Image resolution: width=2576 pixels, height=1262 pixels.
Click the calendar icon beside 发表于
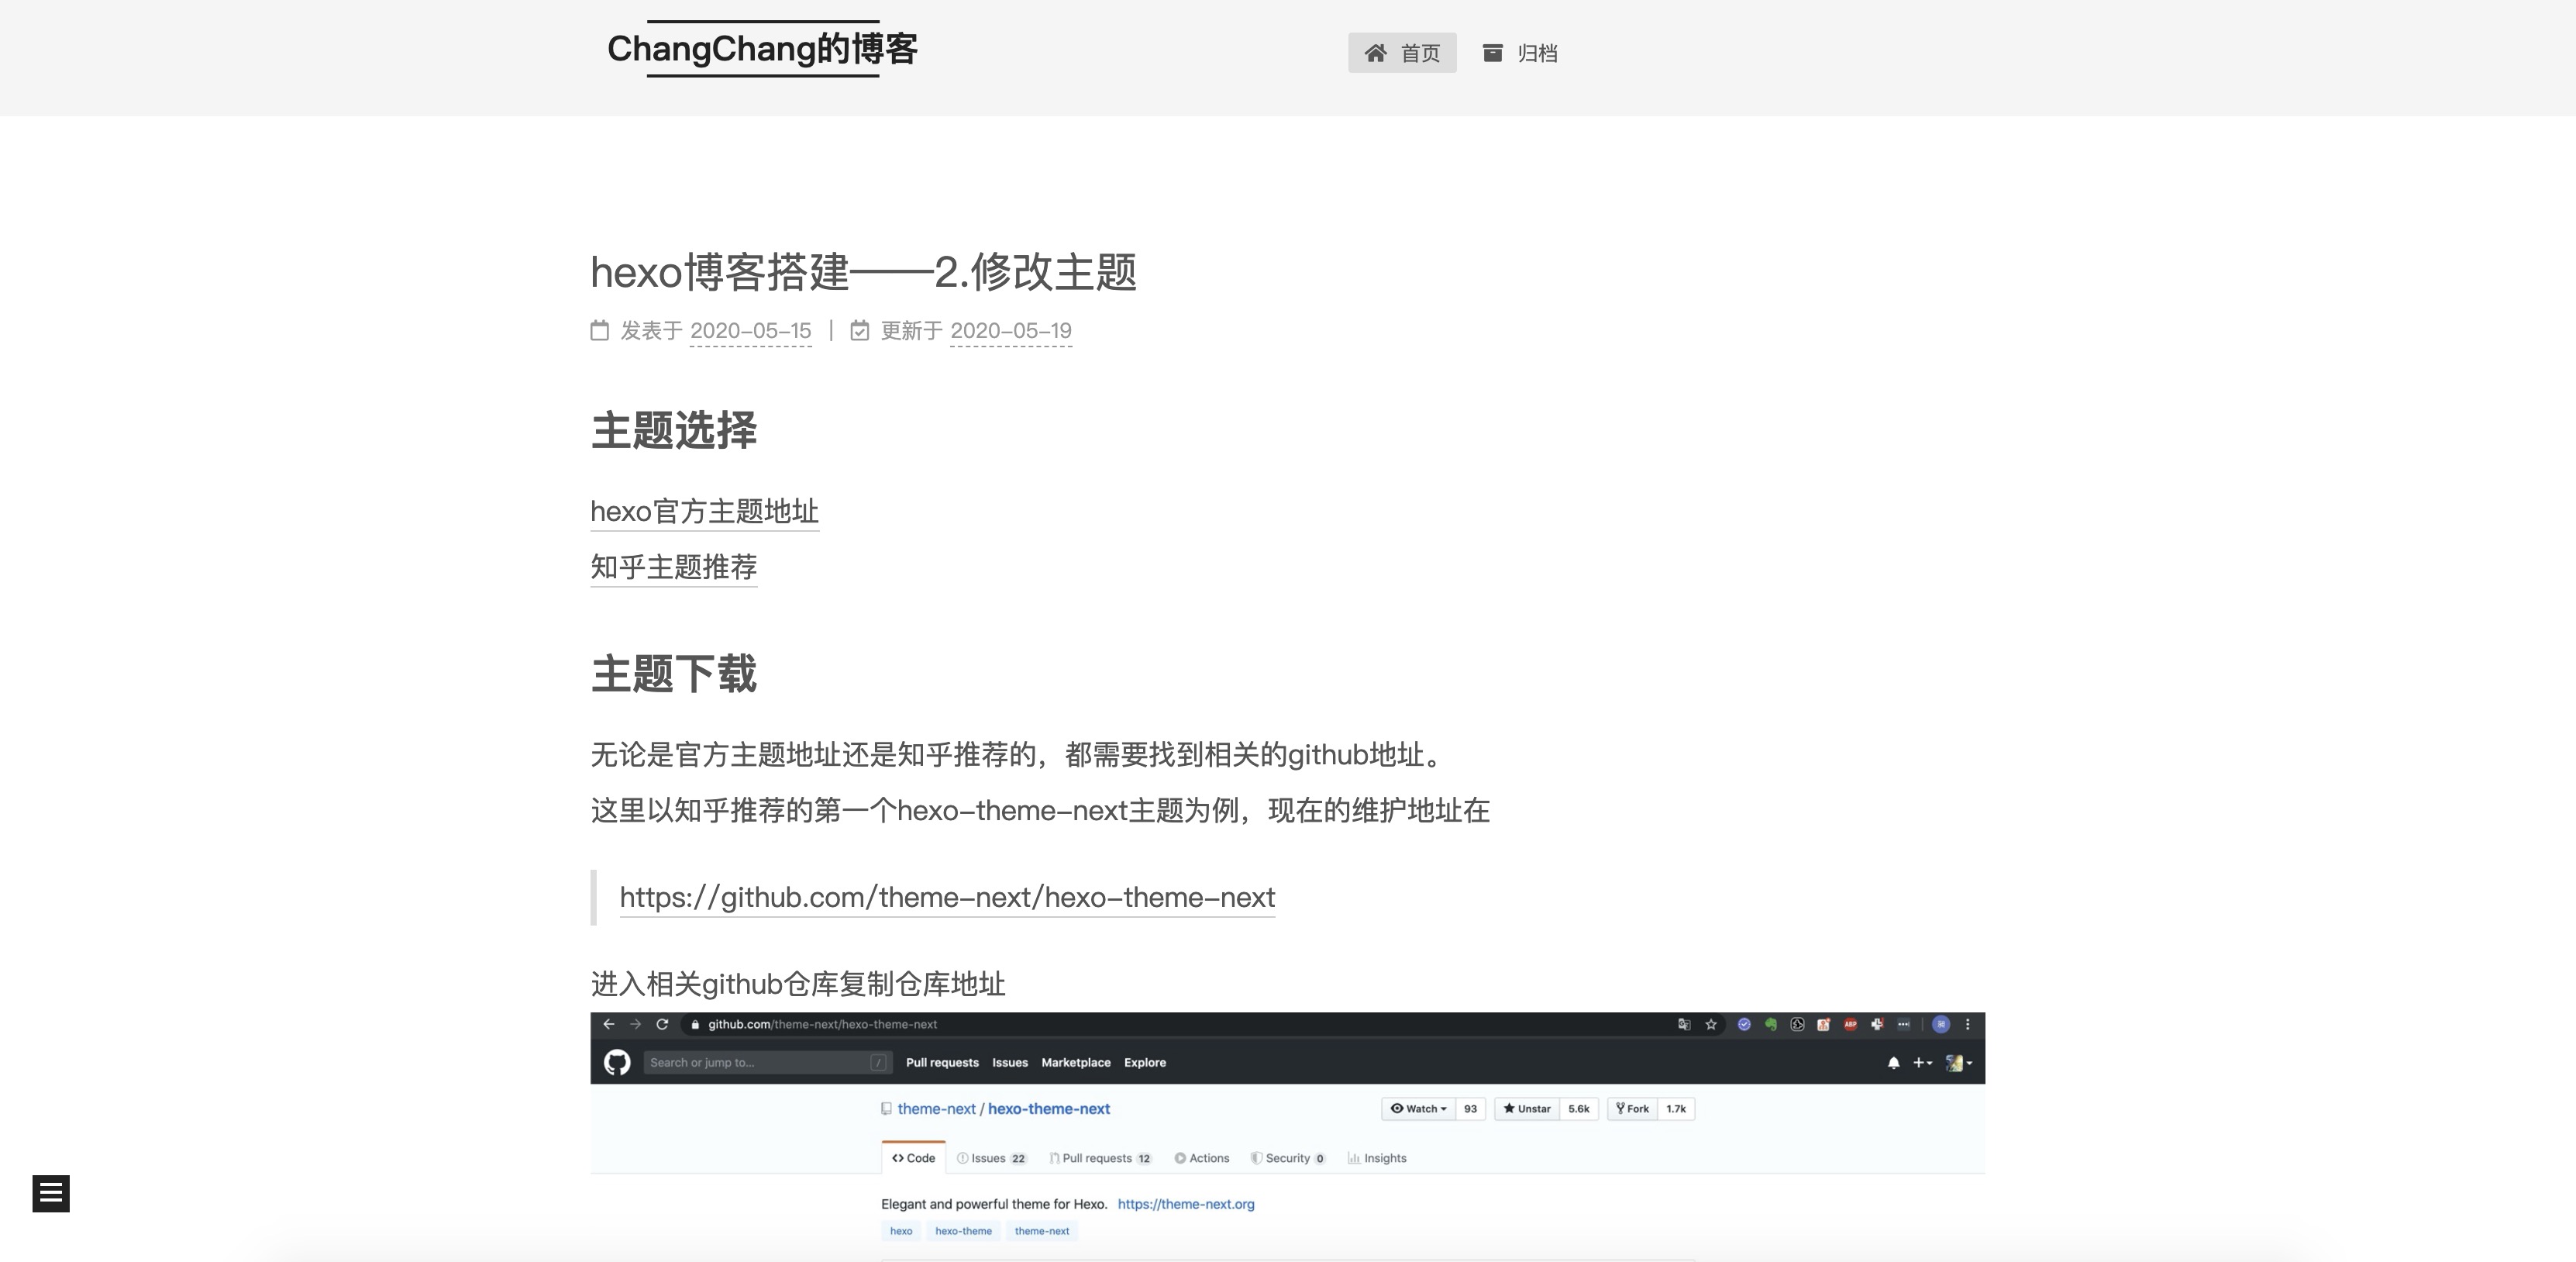point(598,330)
